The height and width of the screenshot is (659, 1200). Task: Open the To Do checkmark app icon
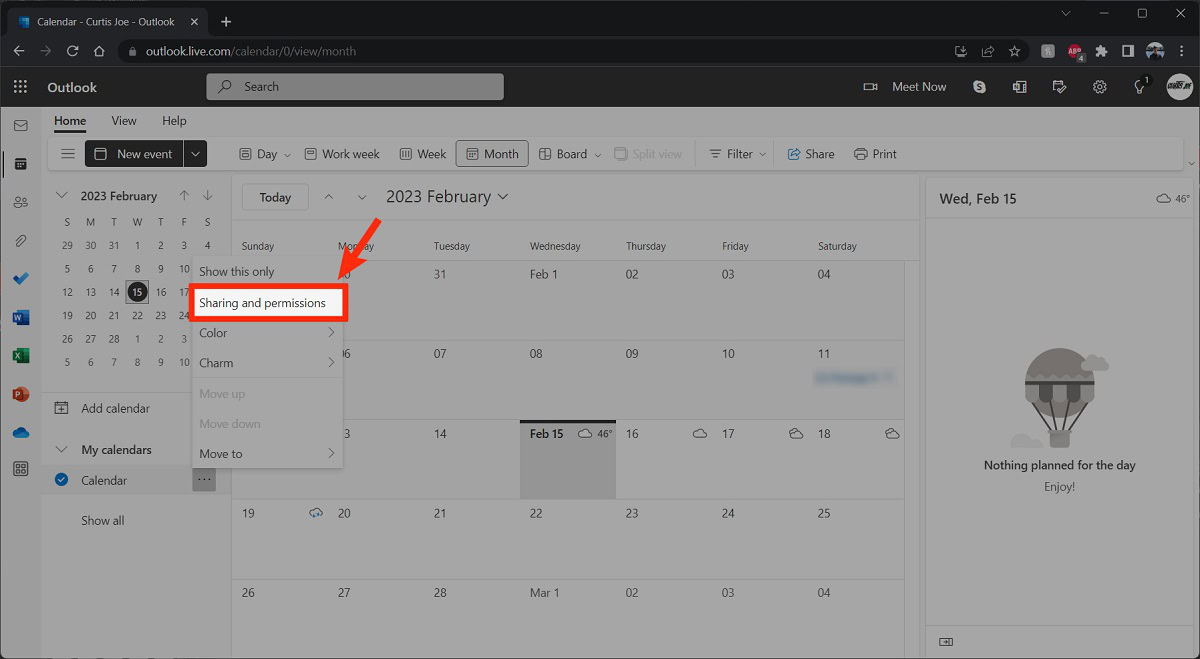coord(20,279)
